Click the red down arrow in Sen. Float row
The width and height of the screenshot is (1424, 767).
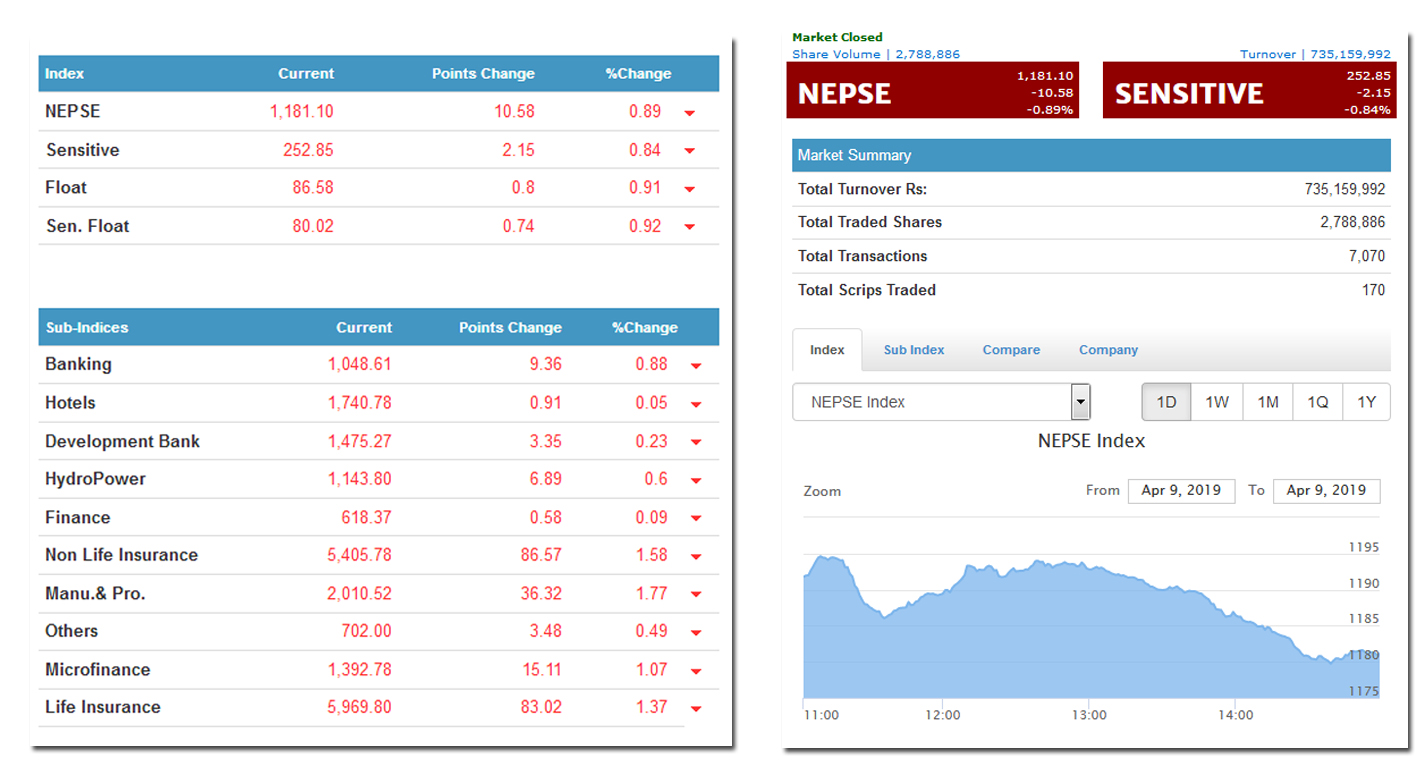pyautogui.click(x=689, y=227)
